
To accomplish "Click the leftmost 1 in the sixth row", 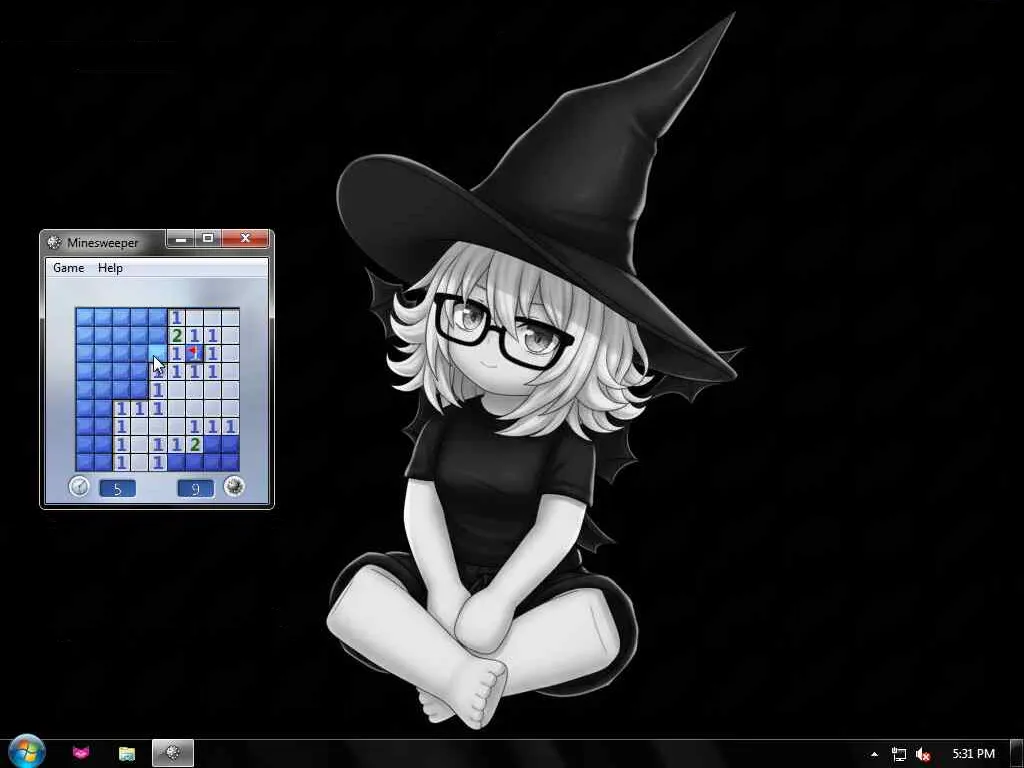I will pos(121,408).
